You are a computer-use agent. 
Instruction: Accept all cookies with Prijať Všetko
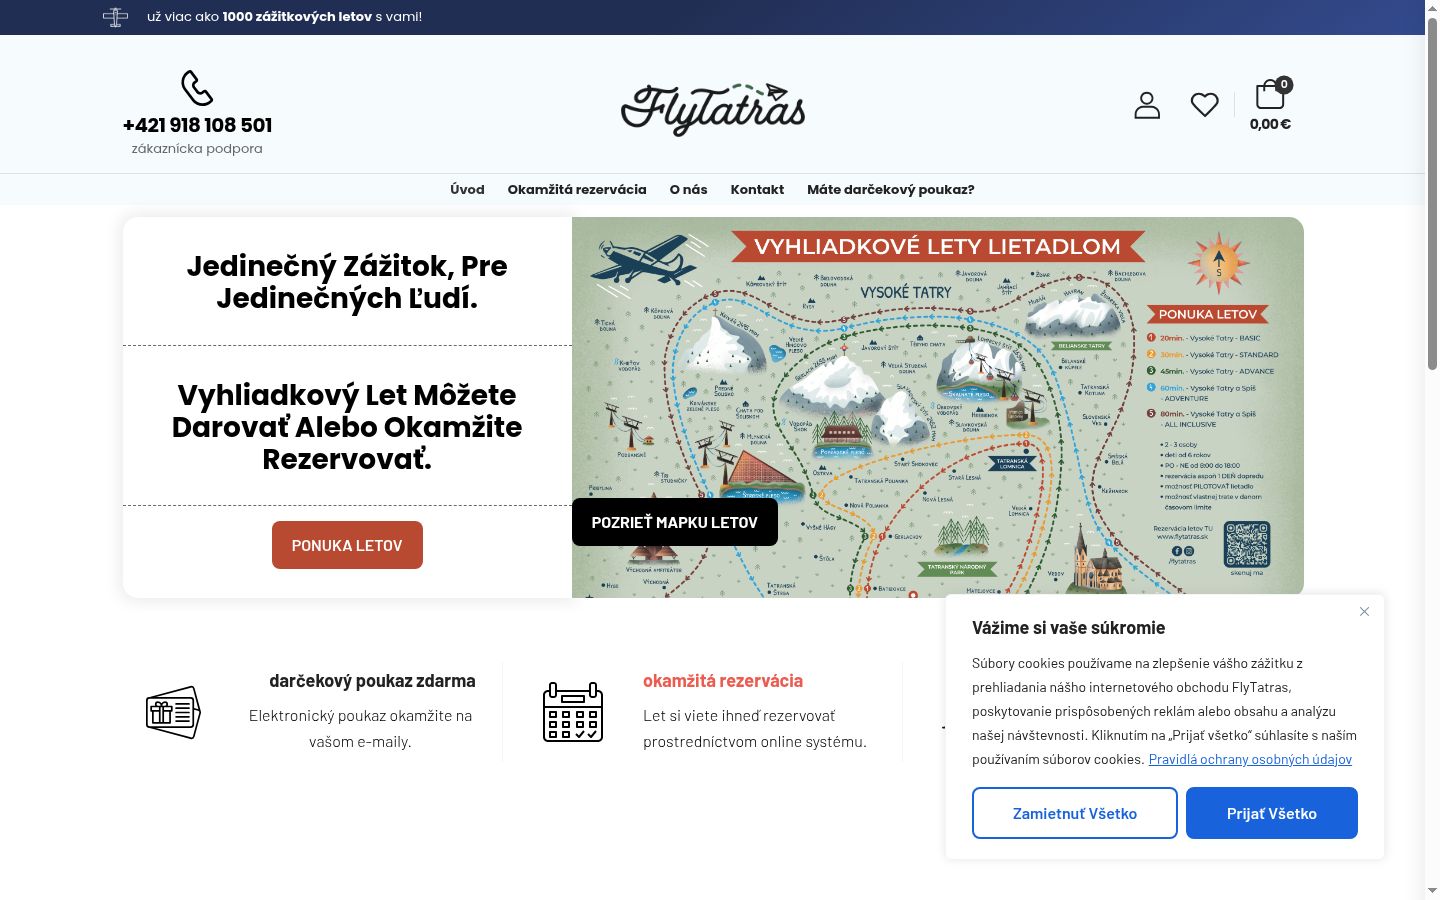1272,813
